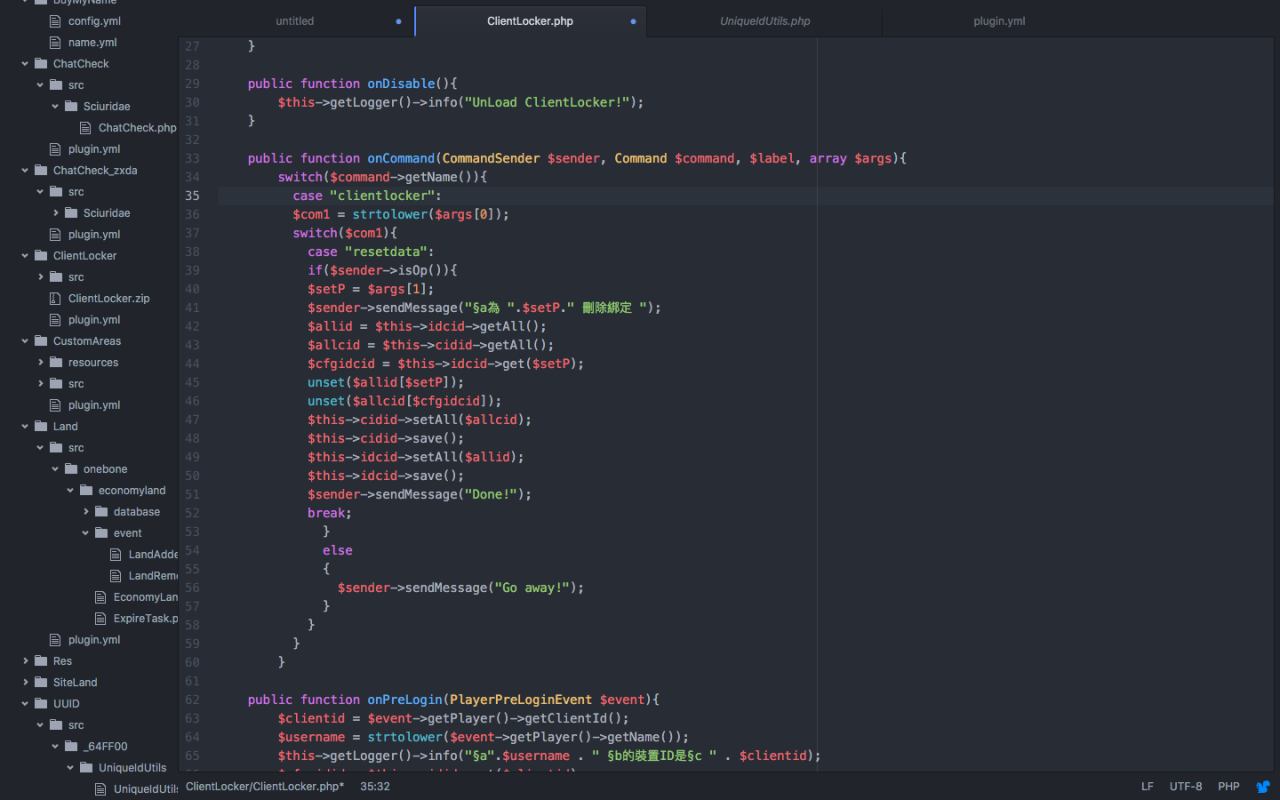The image size is (1280, 800).
Task: Open the UTF-8 encoding selector
Action: point(1186,787)
